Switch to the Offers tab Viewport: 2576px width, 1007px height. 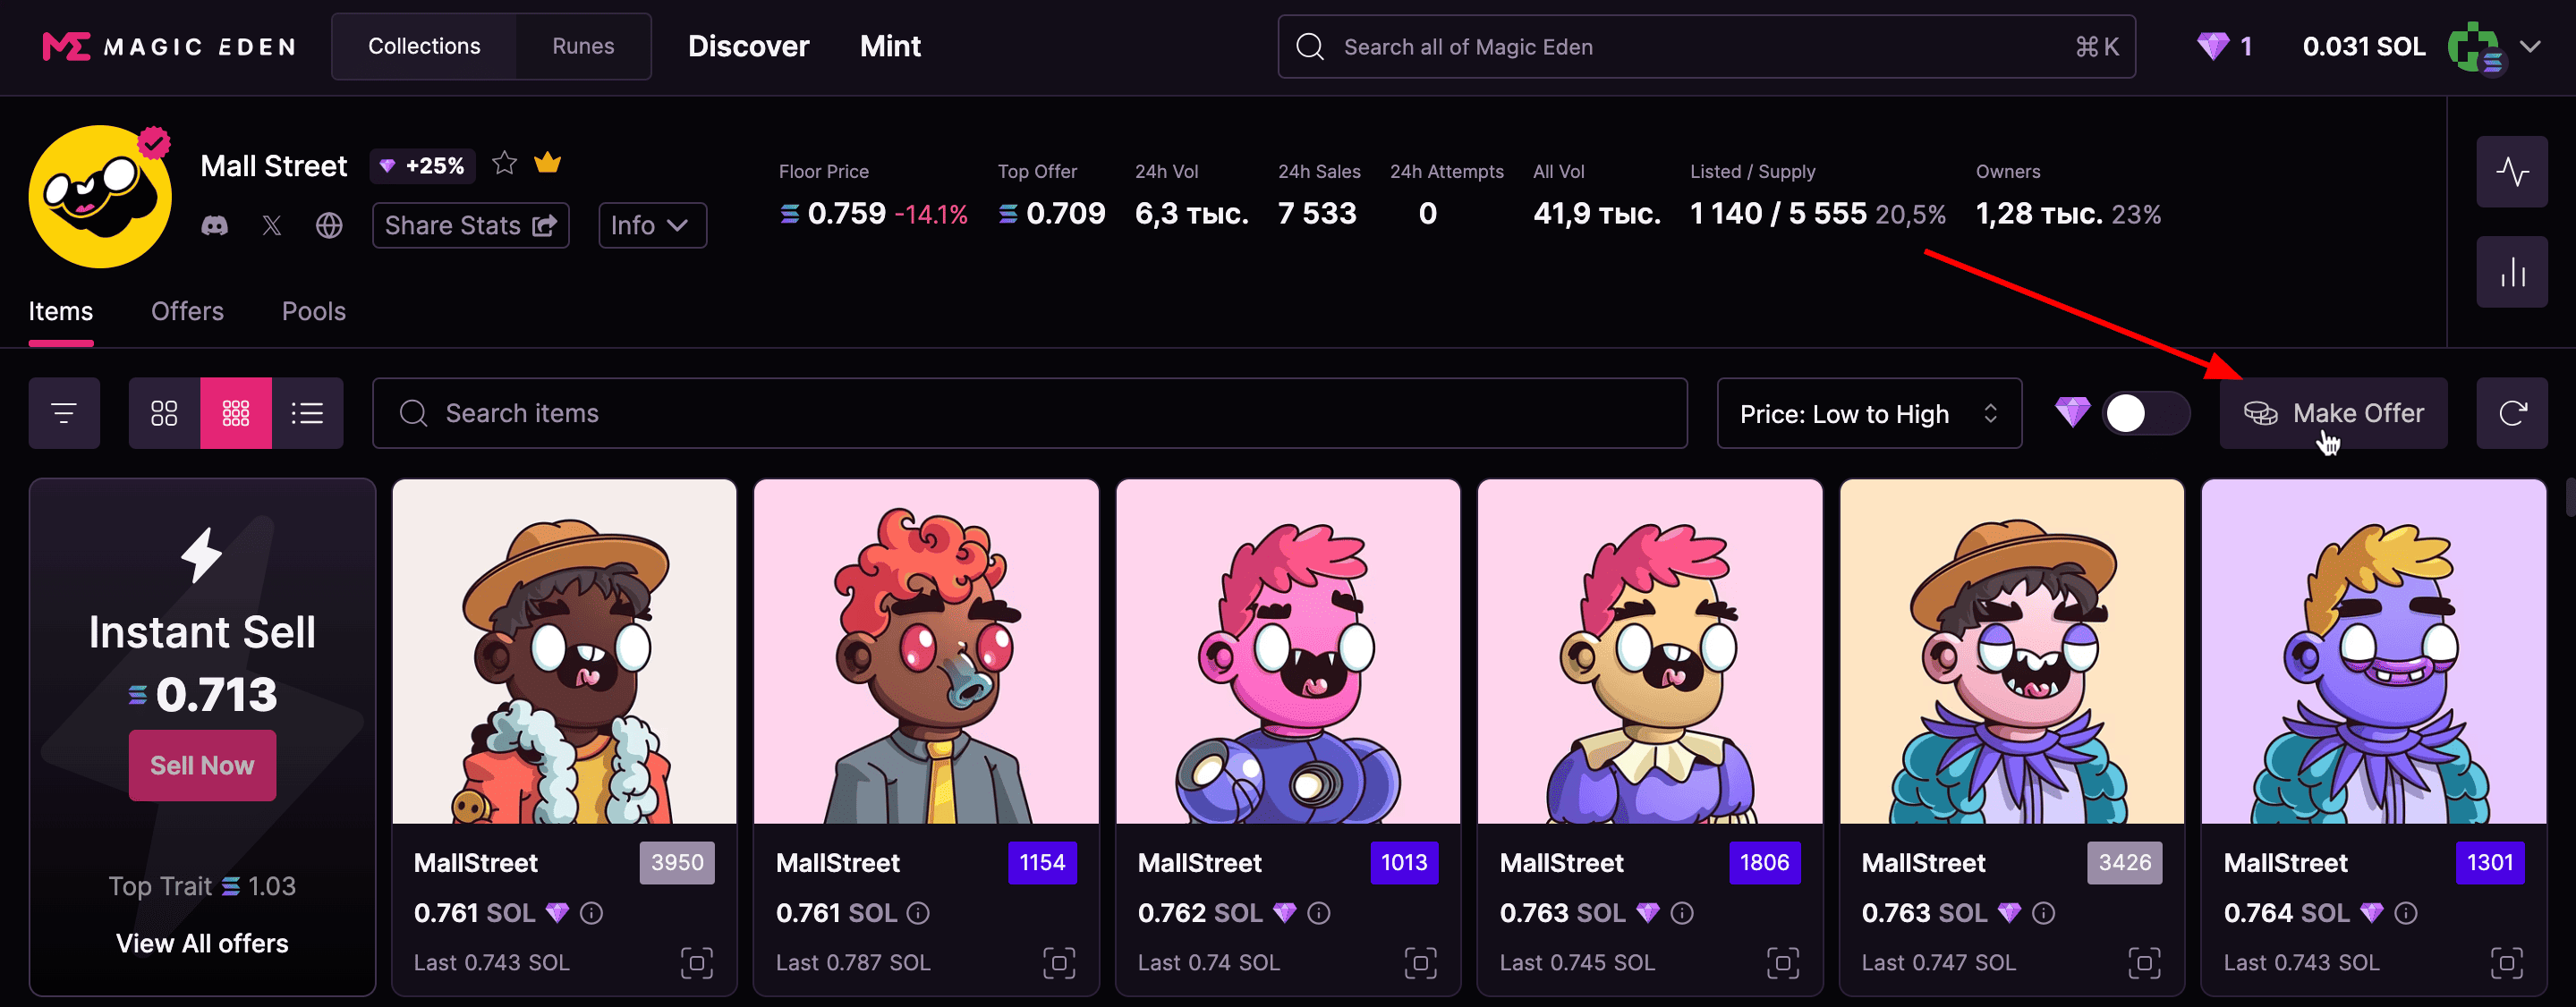187,312
